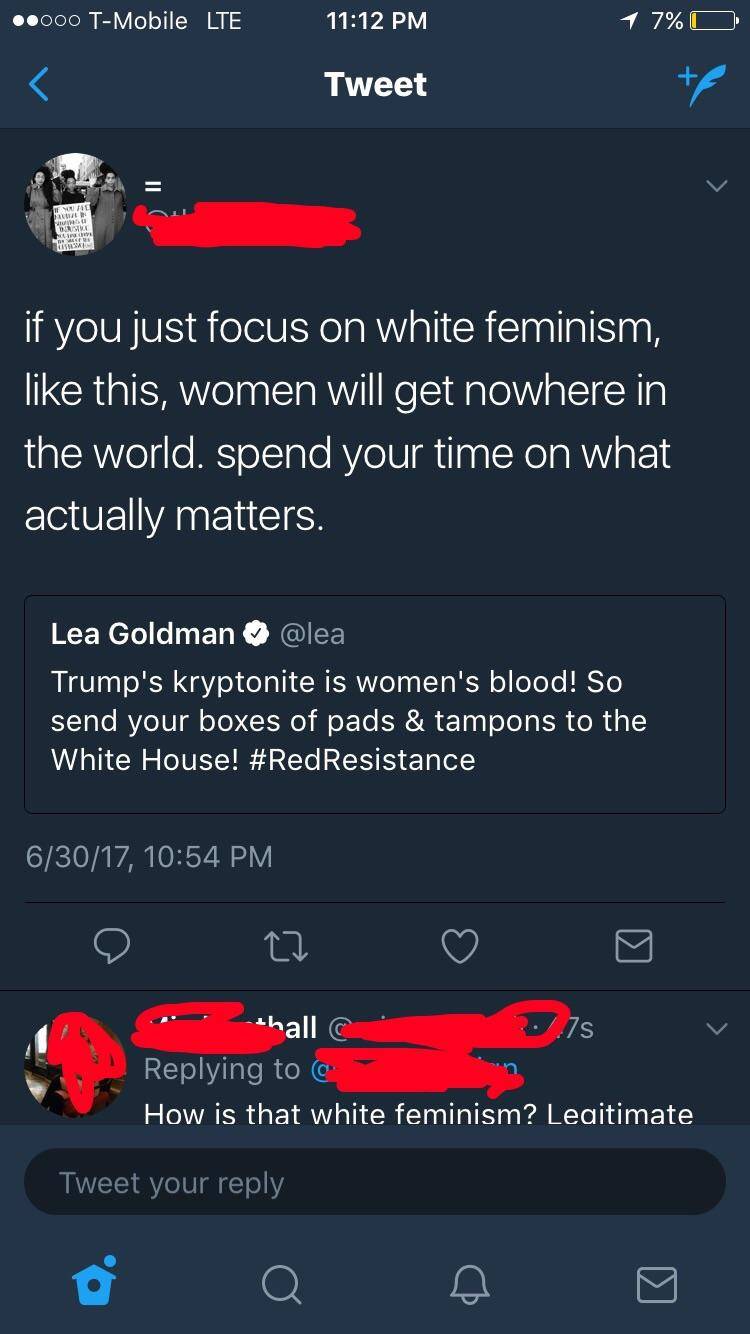Open Search from the bottom navigation
This screenshot has height=1334, width=750.
click(x=281, y=1286)
